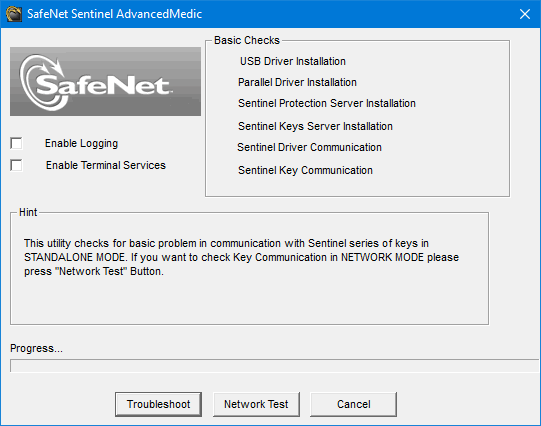This screenshot has width=541, height=426.
Task: Select Sentinel Protection Server Installation text
Action: click(x=327, y=103)
